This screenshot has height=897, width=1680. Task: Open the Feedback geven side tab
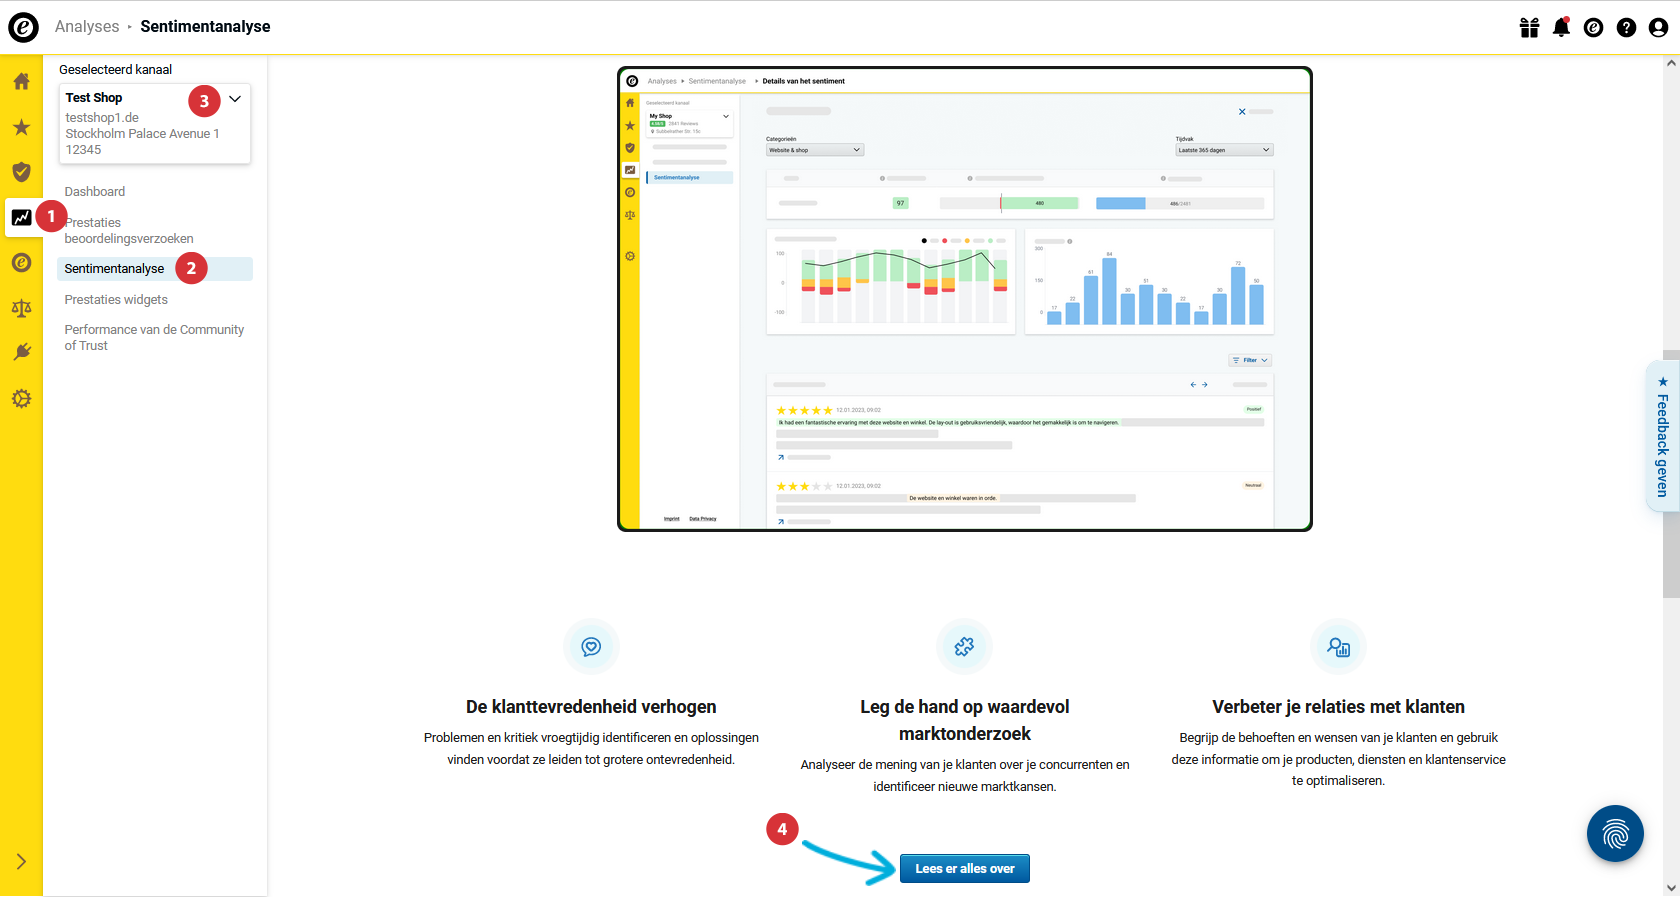pyautogui.click(x=1662, y=438)
